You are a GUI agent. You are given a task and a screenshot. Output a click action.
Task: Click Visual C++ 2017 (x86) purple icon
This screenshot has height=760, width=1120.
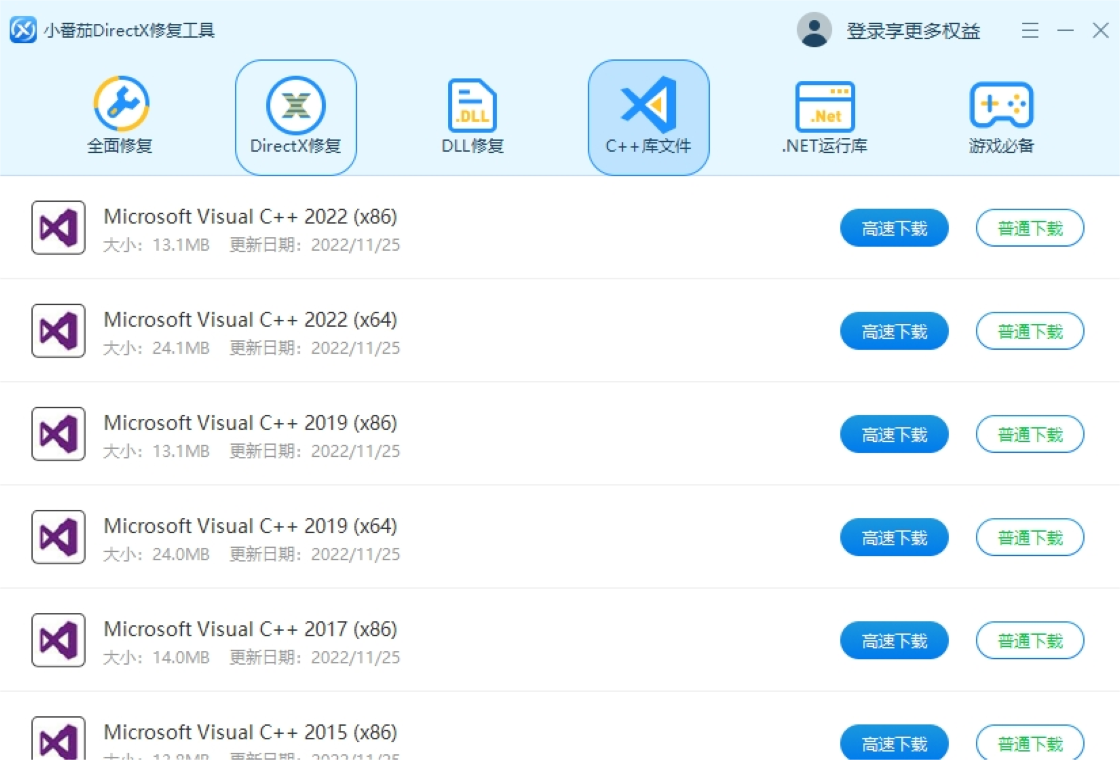59,640
